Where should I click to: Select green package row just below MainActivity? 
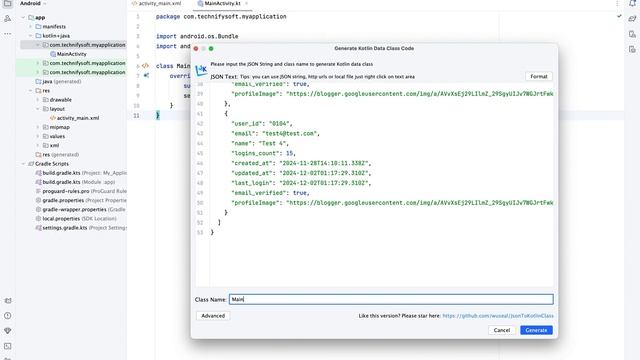coord(73,63)
